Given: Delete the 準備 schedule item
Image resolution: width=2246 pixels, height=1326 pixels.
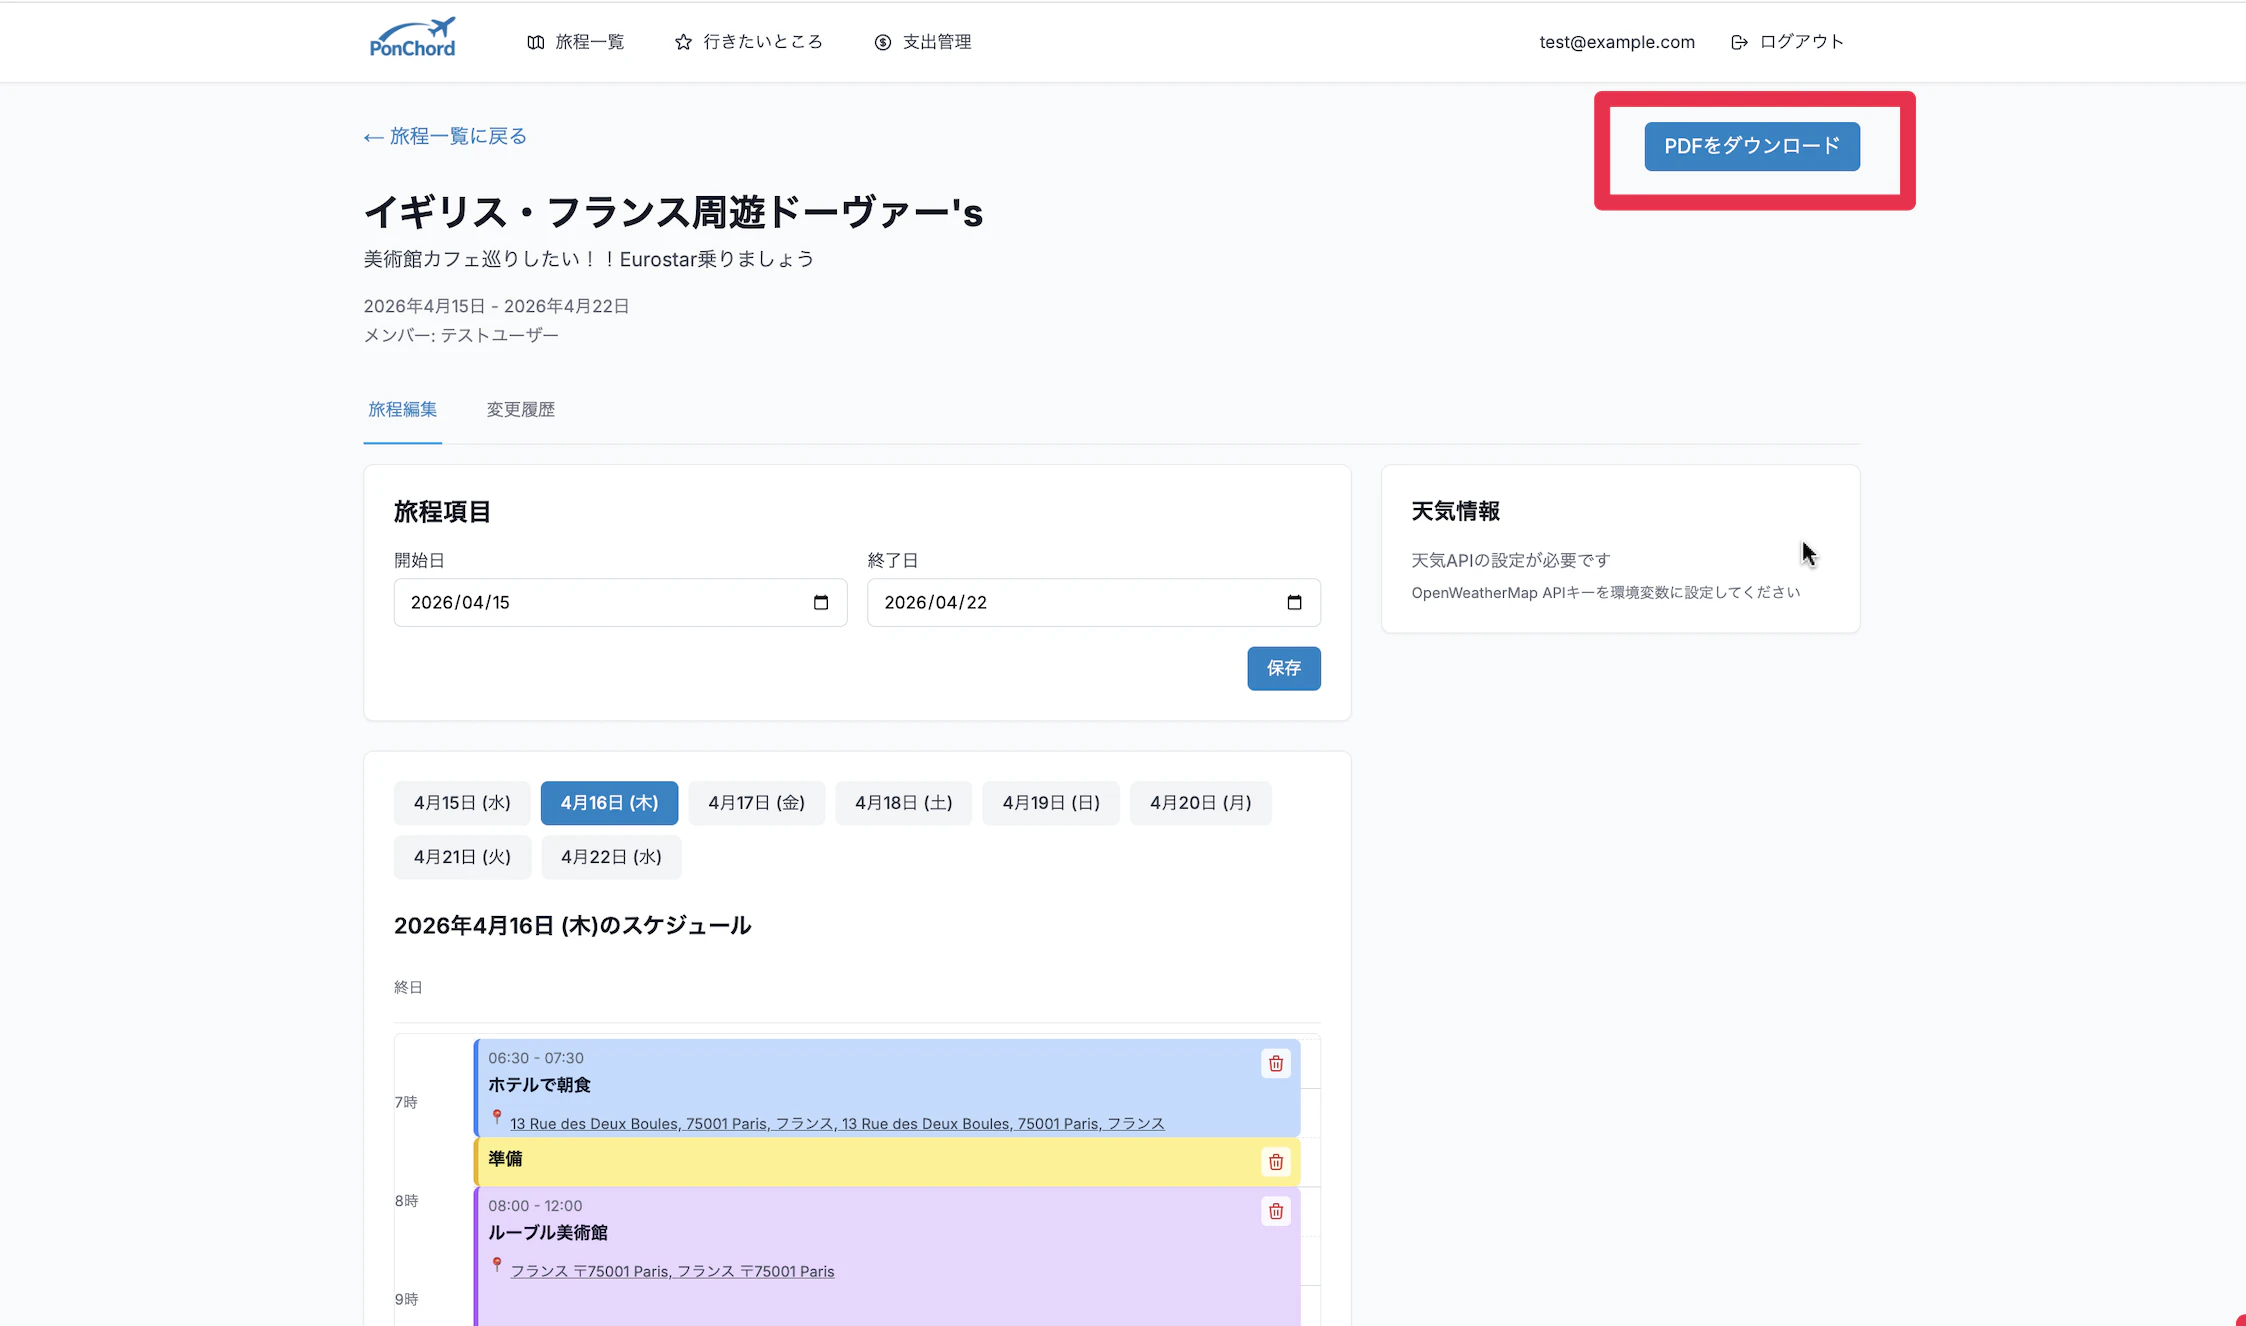Looking at the screenshot, I should [x=1275, y=1162].
